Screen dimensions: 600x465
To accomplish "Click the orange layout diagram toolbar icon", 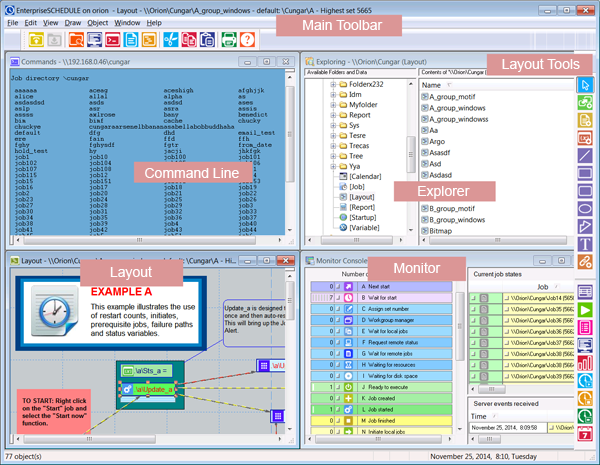I will click(x=149, y=39).
